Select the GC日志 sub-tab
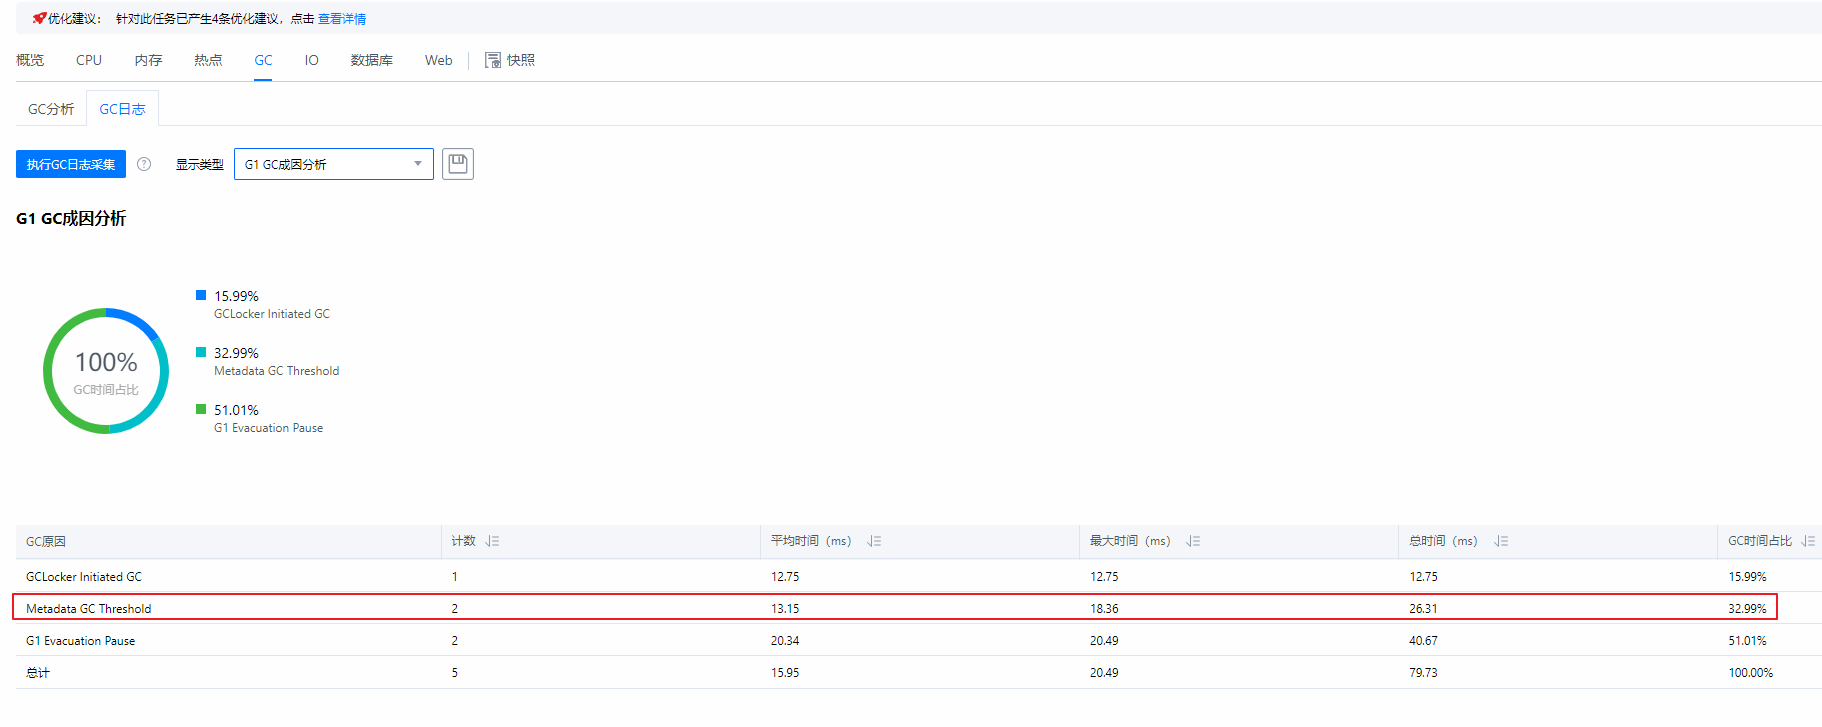 (x=122, y=109)
